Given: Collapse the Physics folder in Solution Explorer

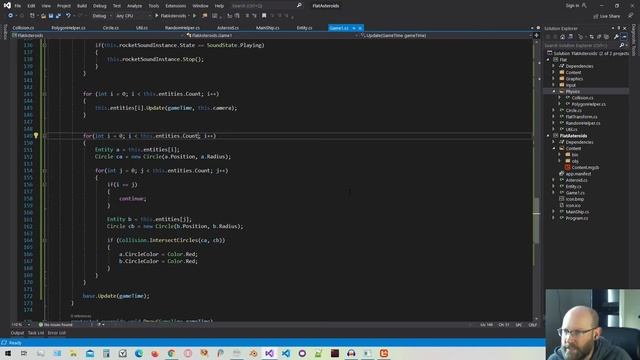Looking at the screenshot, I should click(554, 91).
